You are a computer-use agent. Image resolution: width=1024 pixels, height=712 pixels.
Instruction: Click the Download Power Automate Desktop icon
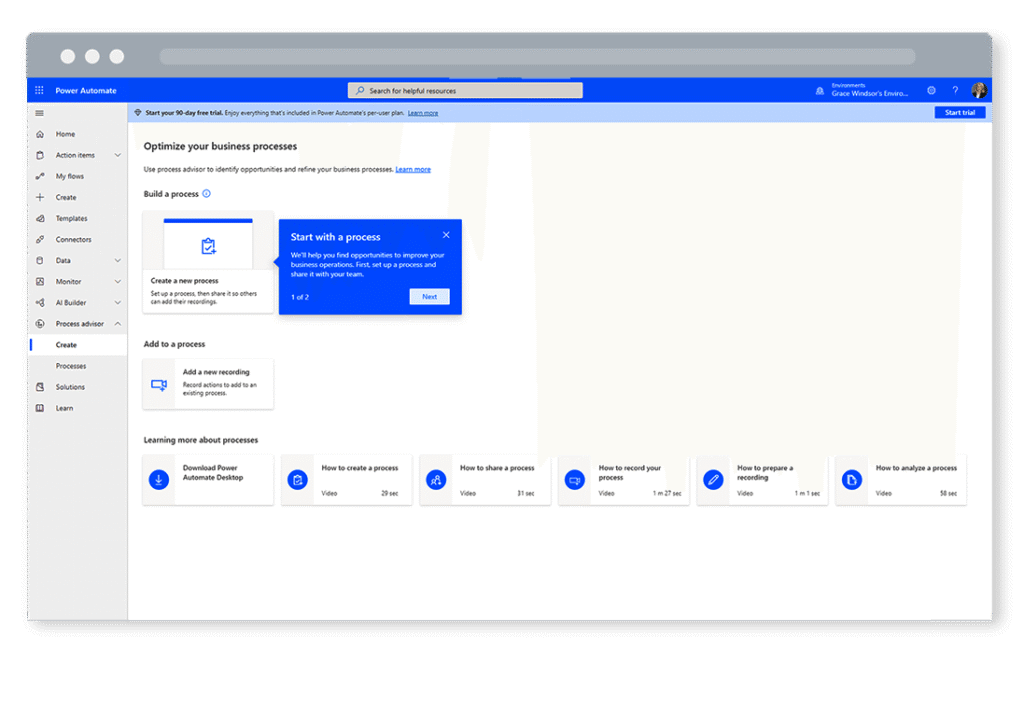158,480
